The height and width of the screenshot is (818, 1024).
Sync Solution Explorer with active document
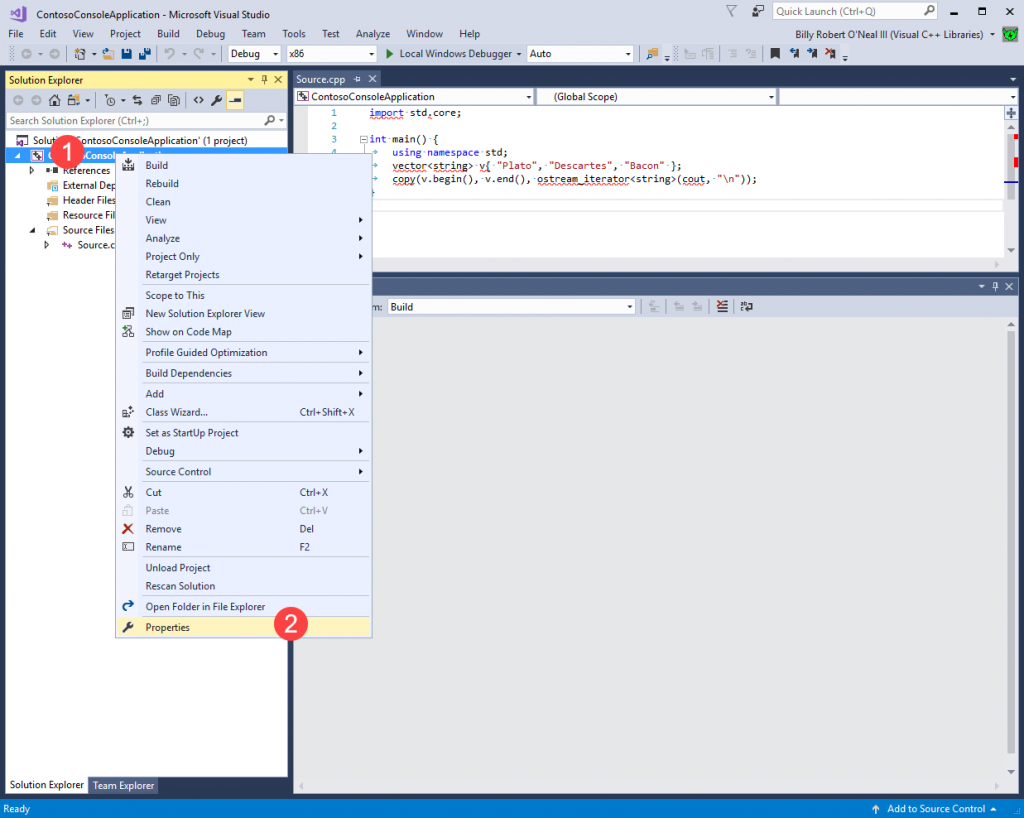point(137,100)
